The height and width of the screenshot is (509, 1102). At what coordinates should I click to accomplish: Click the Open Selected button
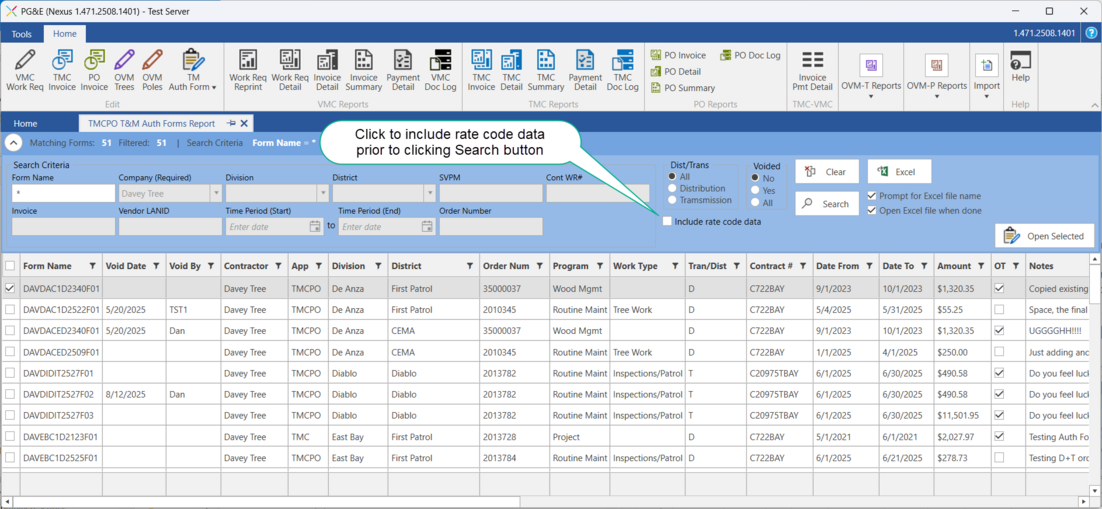(x=1044, y=236)
